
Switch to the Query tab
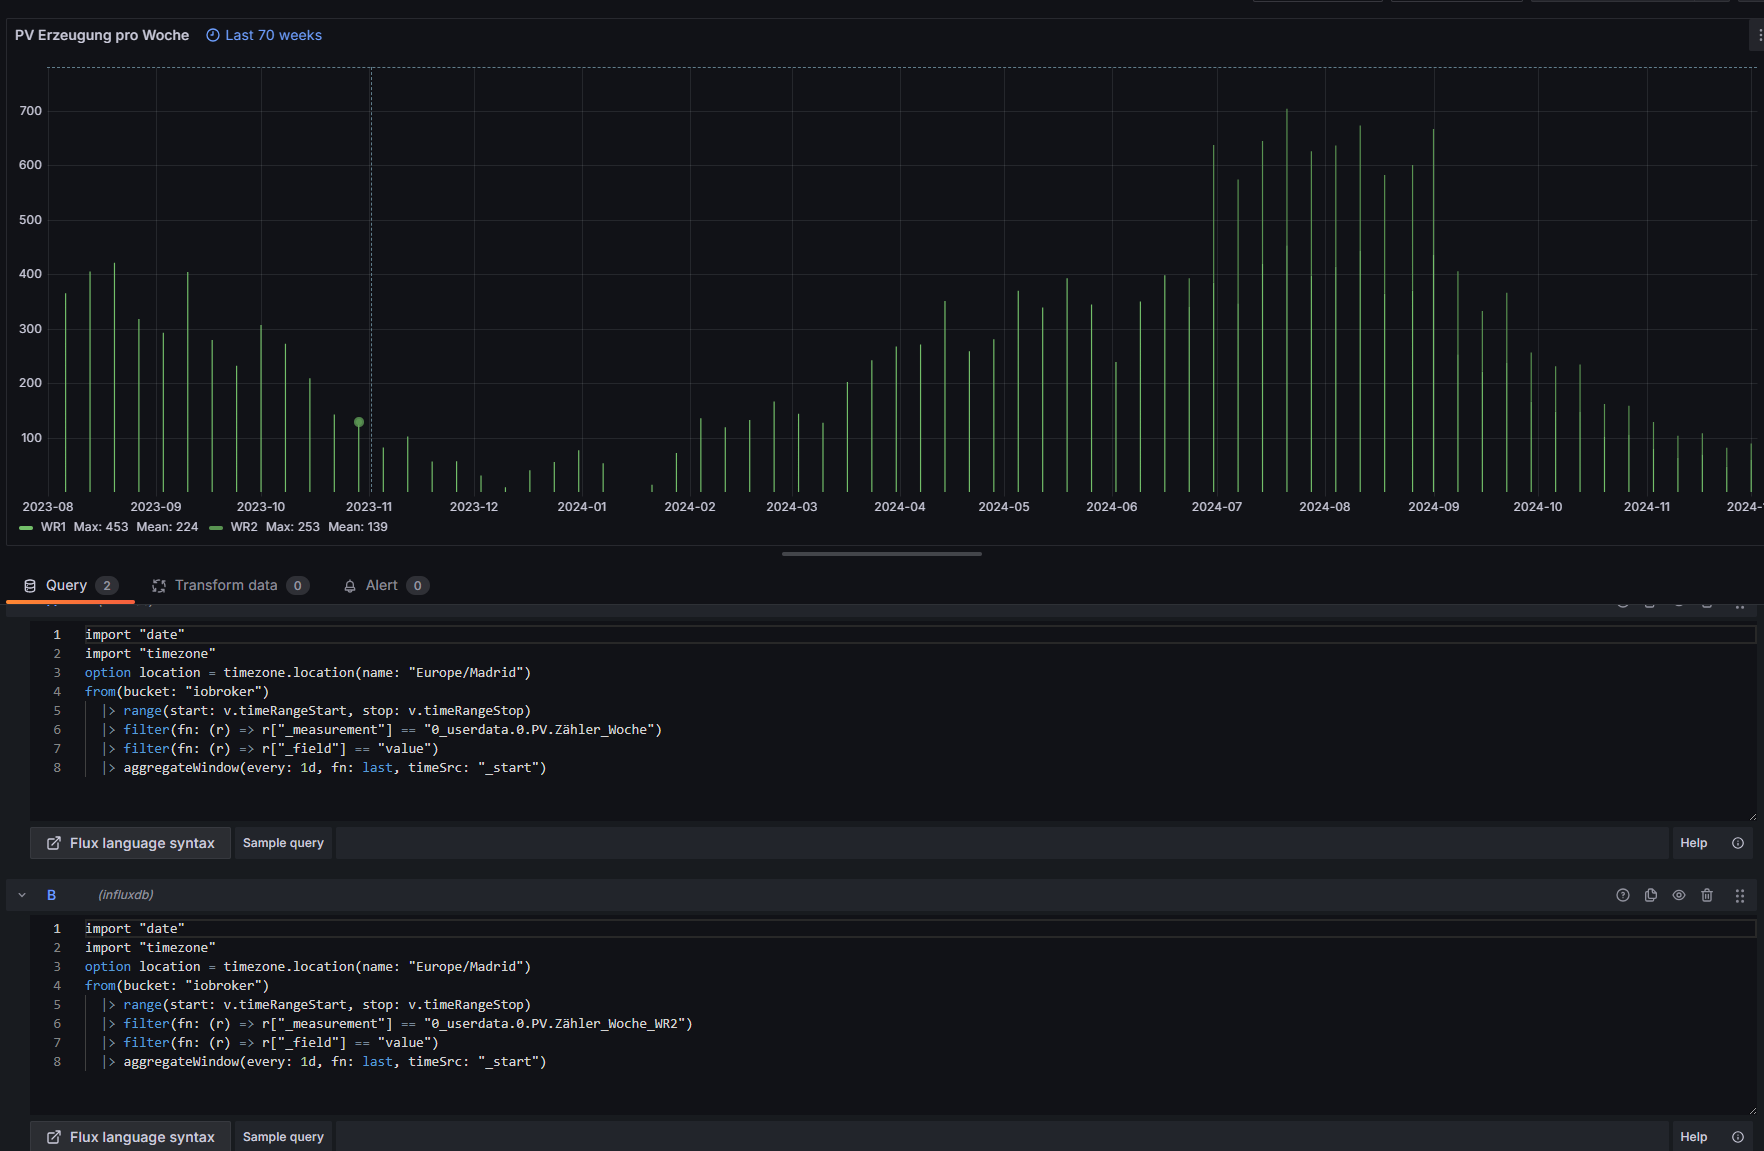70,586
